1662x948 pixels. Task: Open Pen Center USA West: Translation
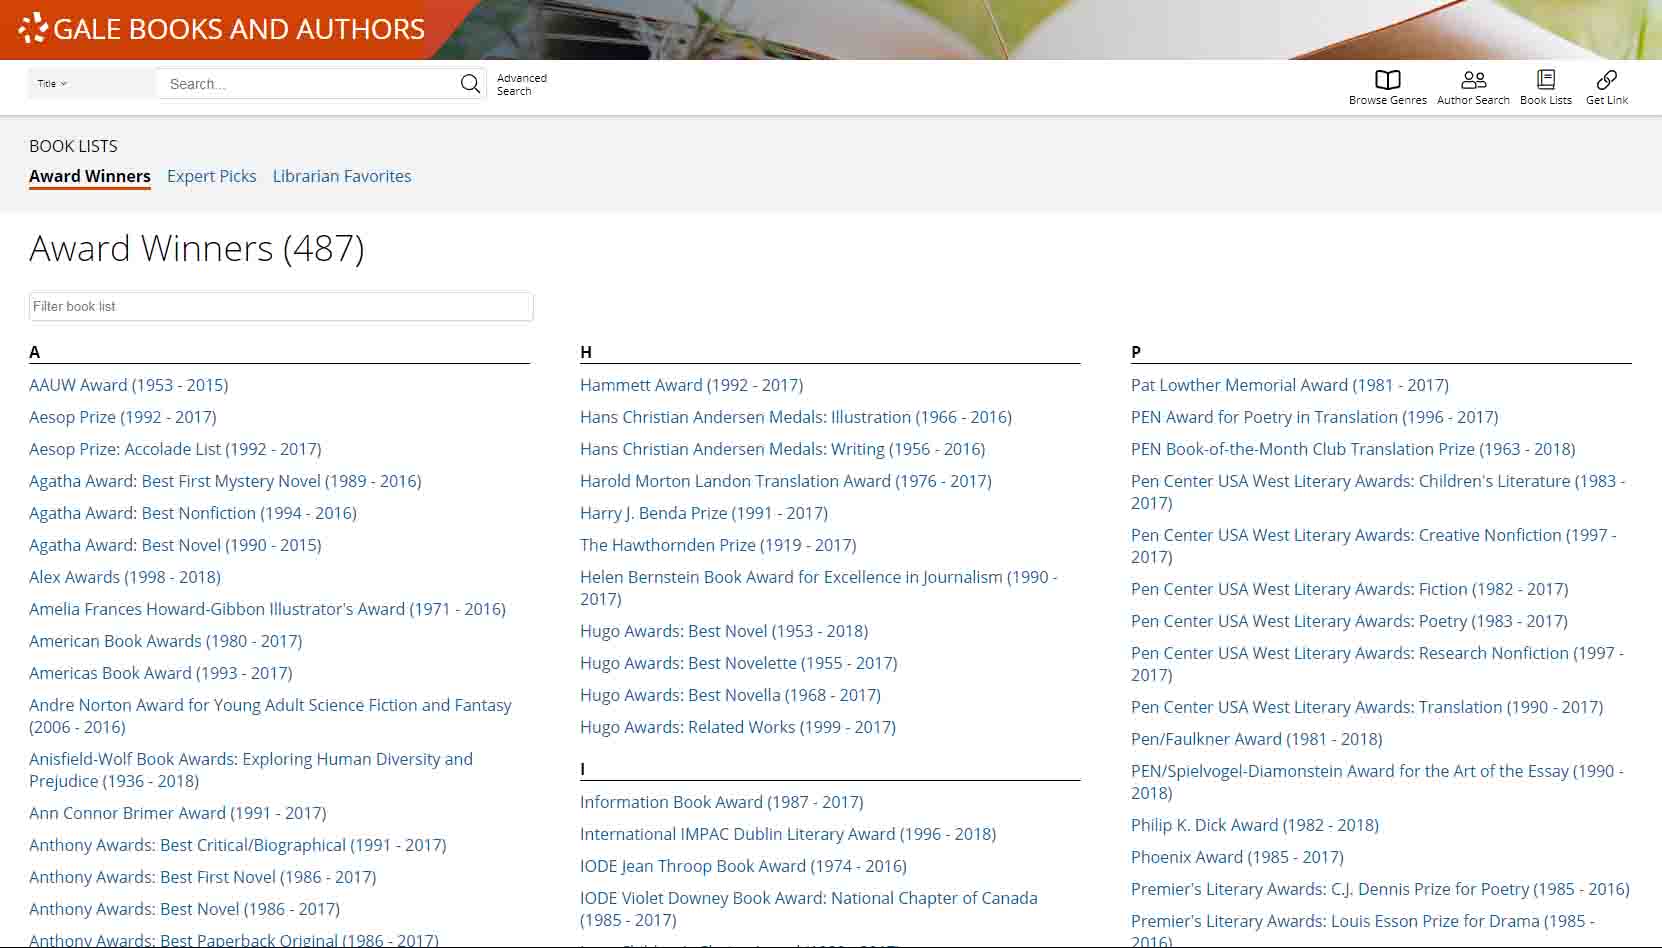(x=1367, y=707)
